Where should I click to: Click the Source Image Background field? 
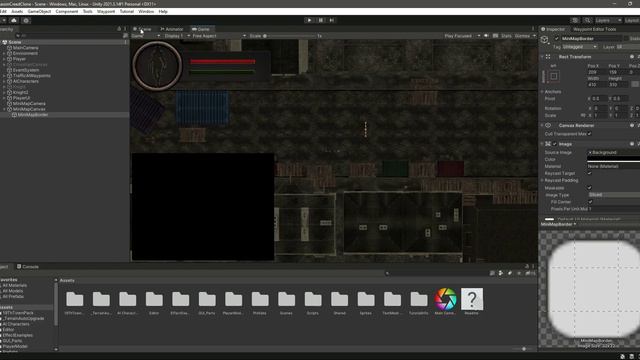[613, 152]
